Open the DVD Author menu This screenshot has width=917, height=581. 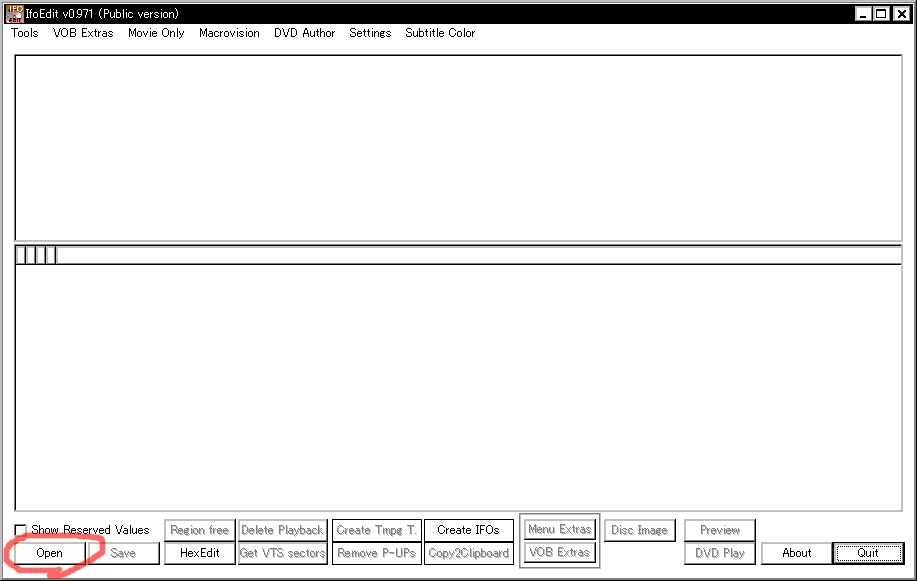click(x=305, y=33)
